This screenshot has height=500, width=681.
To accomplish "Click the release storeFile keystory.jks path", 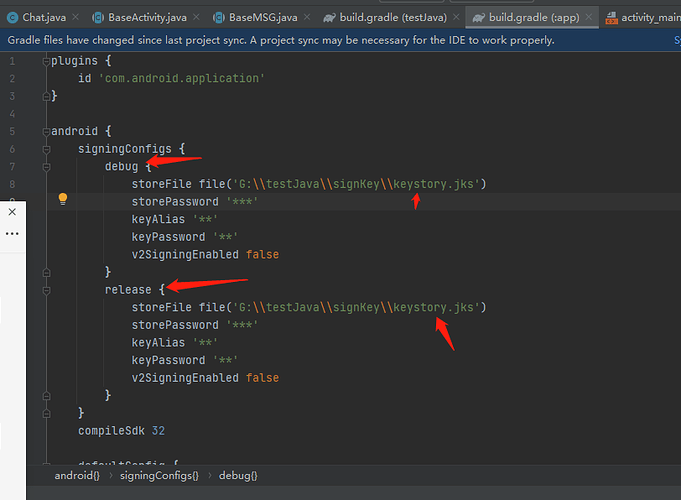I will 356,308.
